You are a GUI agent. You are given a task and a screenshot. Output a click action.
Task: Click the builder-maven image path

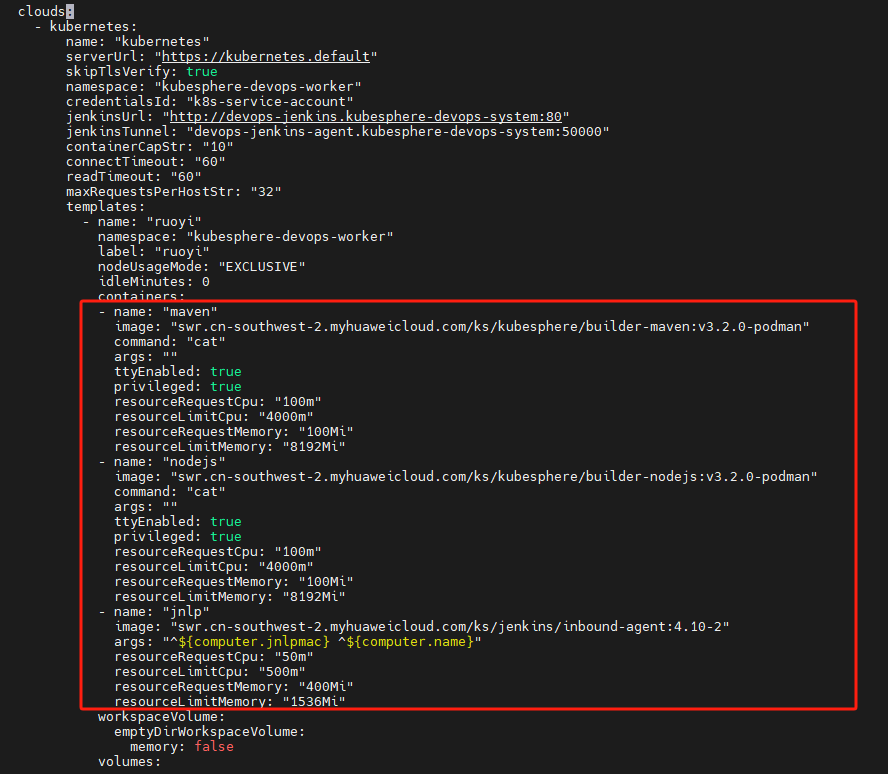coord(490,327)
